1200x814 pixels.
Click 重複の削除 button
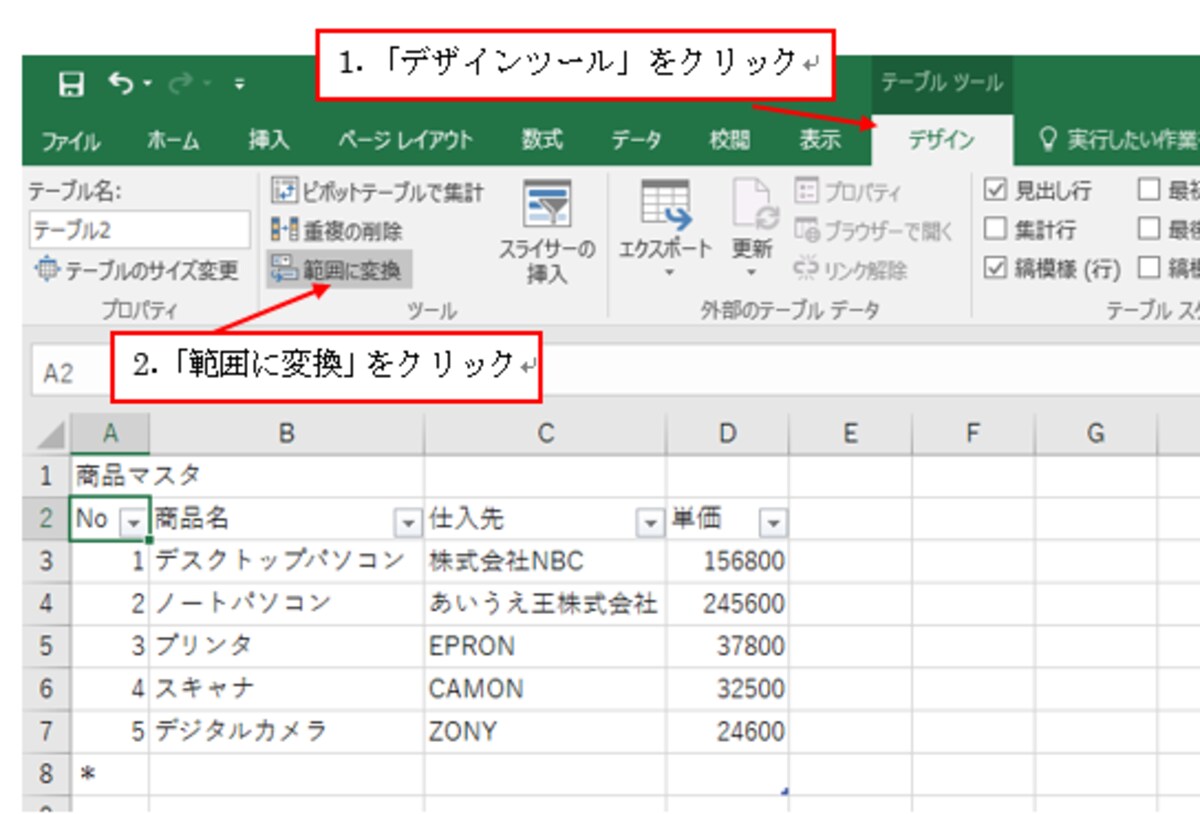pos(338,231)
